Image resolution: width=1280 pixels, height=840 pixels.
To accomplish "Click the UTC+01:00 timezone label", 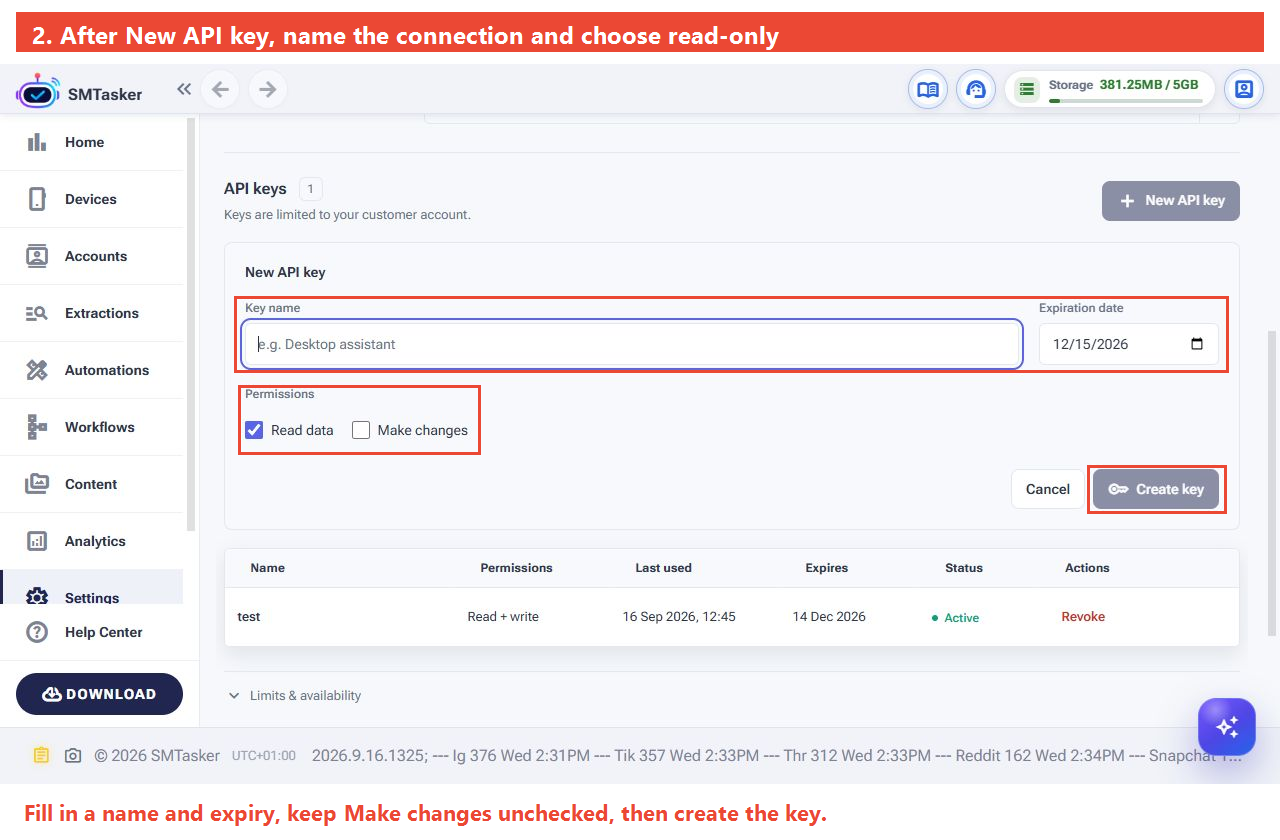I will (x=264, y=756).
